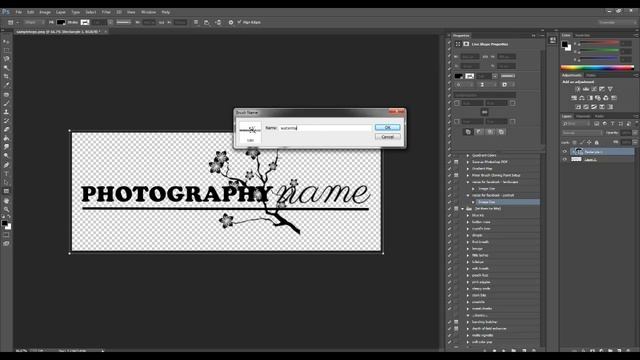
Task: Select the Zoom tool in toolbox
Action: click(x=6, y=209)
